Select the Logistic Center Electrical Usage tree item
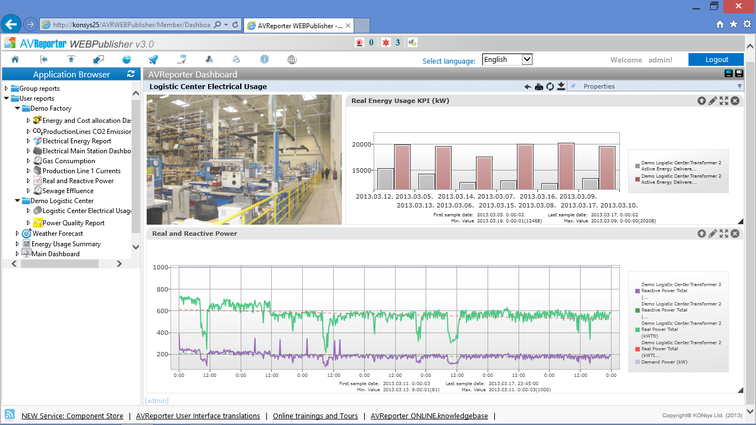756x425 pixels. tap(86, 211)
